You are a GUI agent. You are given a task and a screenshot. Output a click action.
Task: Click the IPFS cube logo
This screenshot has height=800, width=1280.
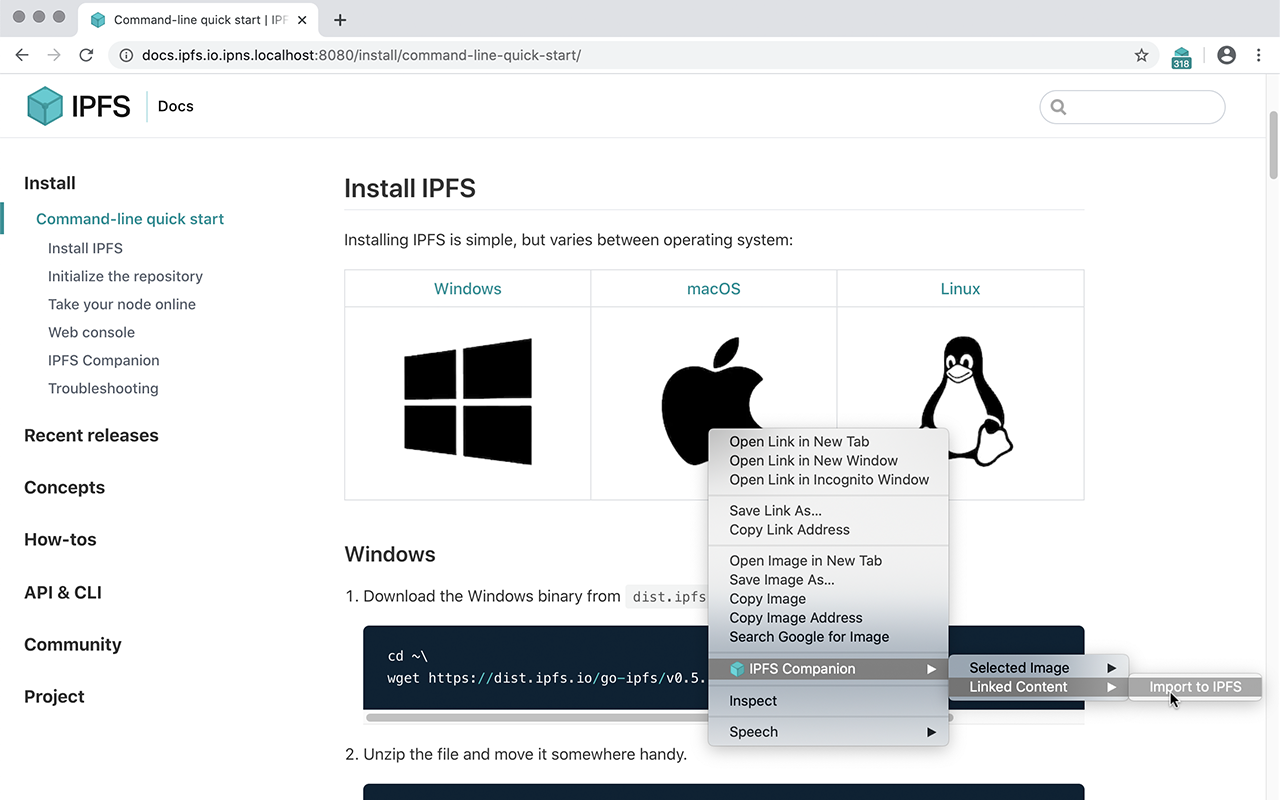(x=44, y=106)
